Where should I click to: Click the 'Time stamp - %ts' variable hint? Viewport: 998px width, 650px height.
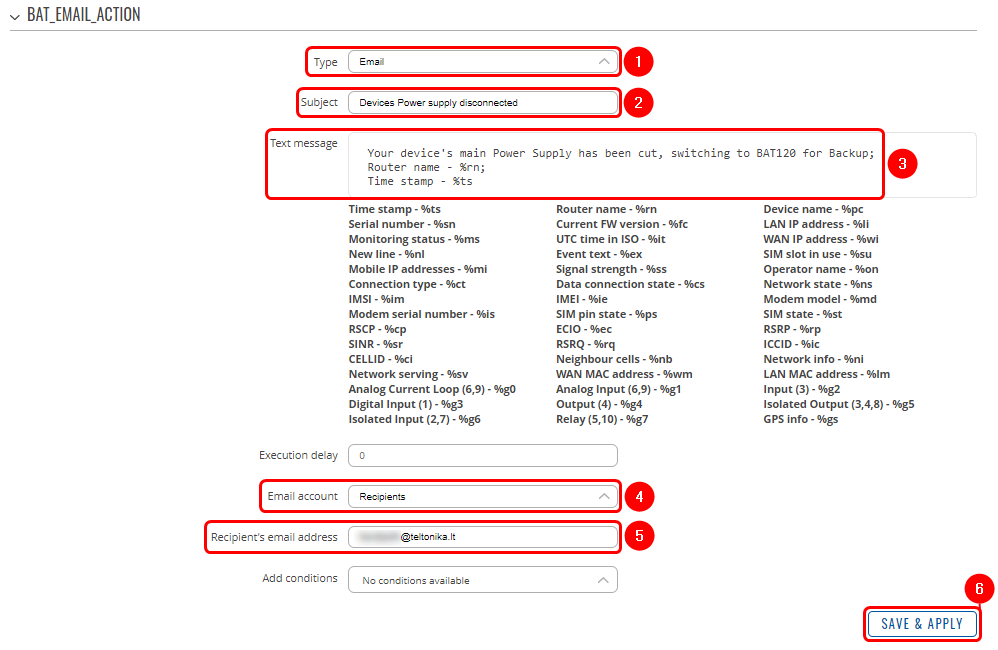[x=395, y=209]
